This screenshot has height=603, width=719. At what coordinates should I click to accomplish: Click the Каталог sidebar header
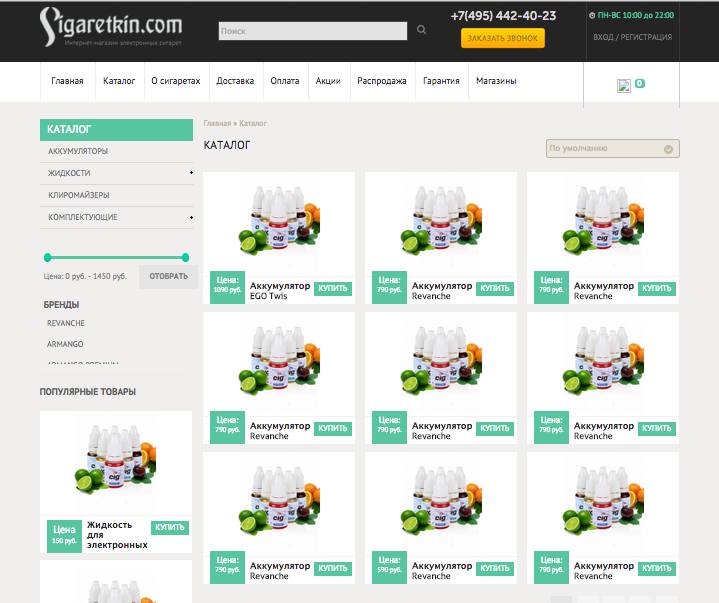click(x=116, y=130)
